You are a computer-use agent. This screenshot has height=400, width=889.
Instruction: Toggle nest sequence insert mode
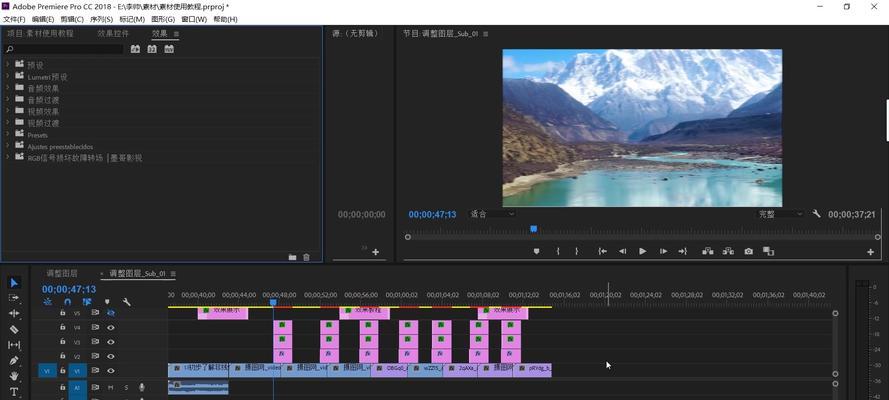[x=48, y=302]
